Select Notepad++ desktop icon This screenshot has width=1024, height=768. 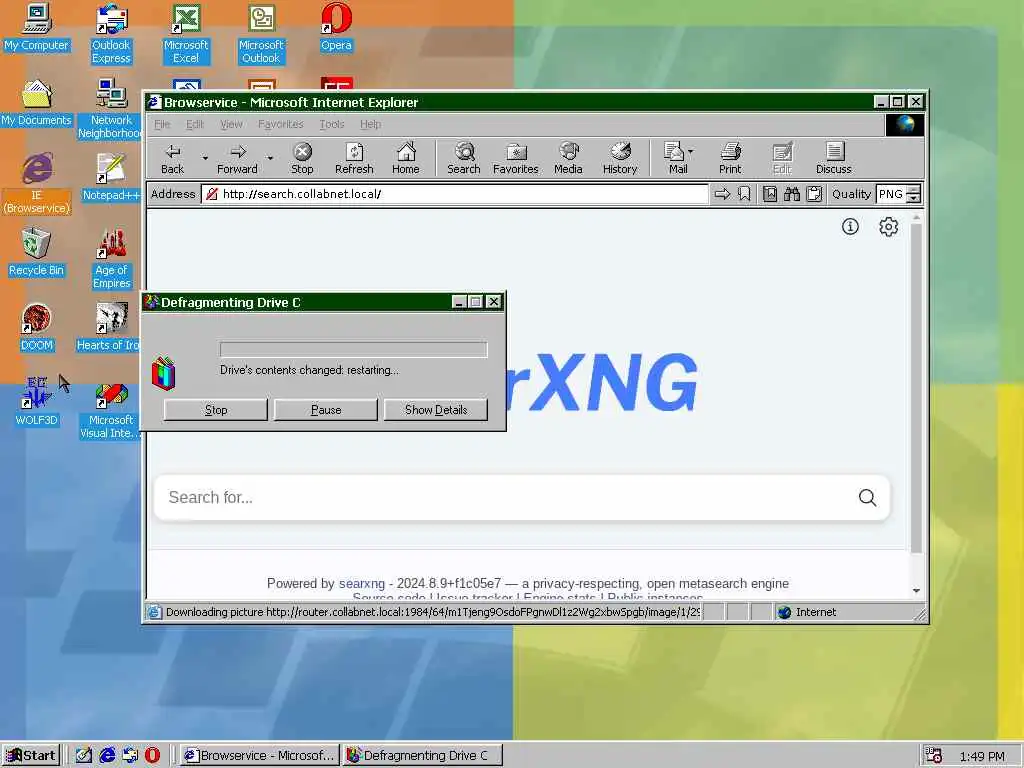pyautogui.click(x=111, y=177)
